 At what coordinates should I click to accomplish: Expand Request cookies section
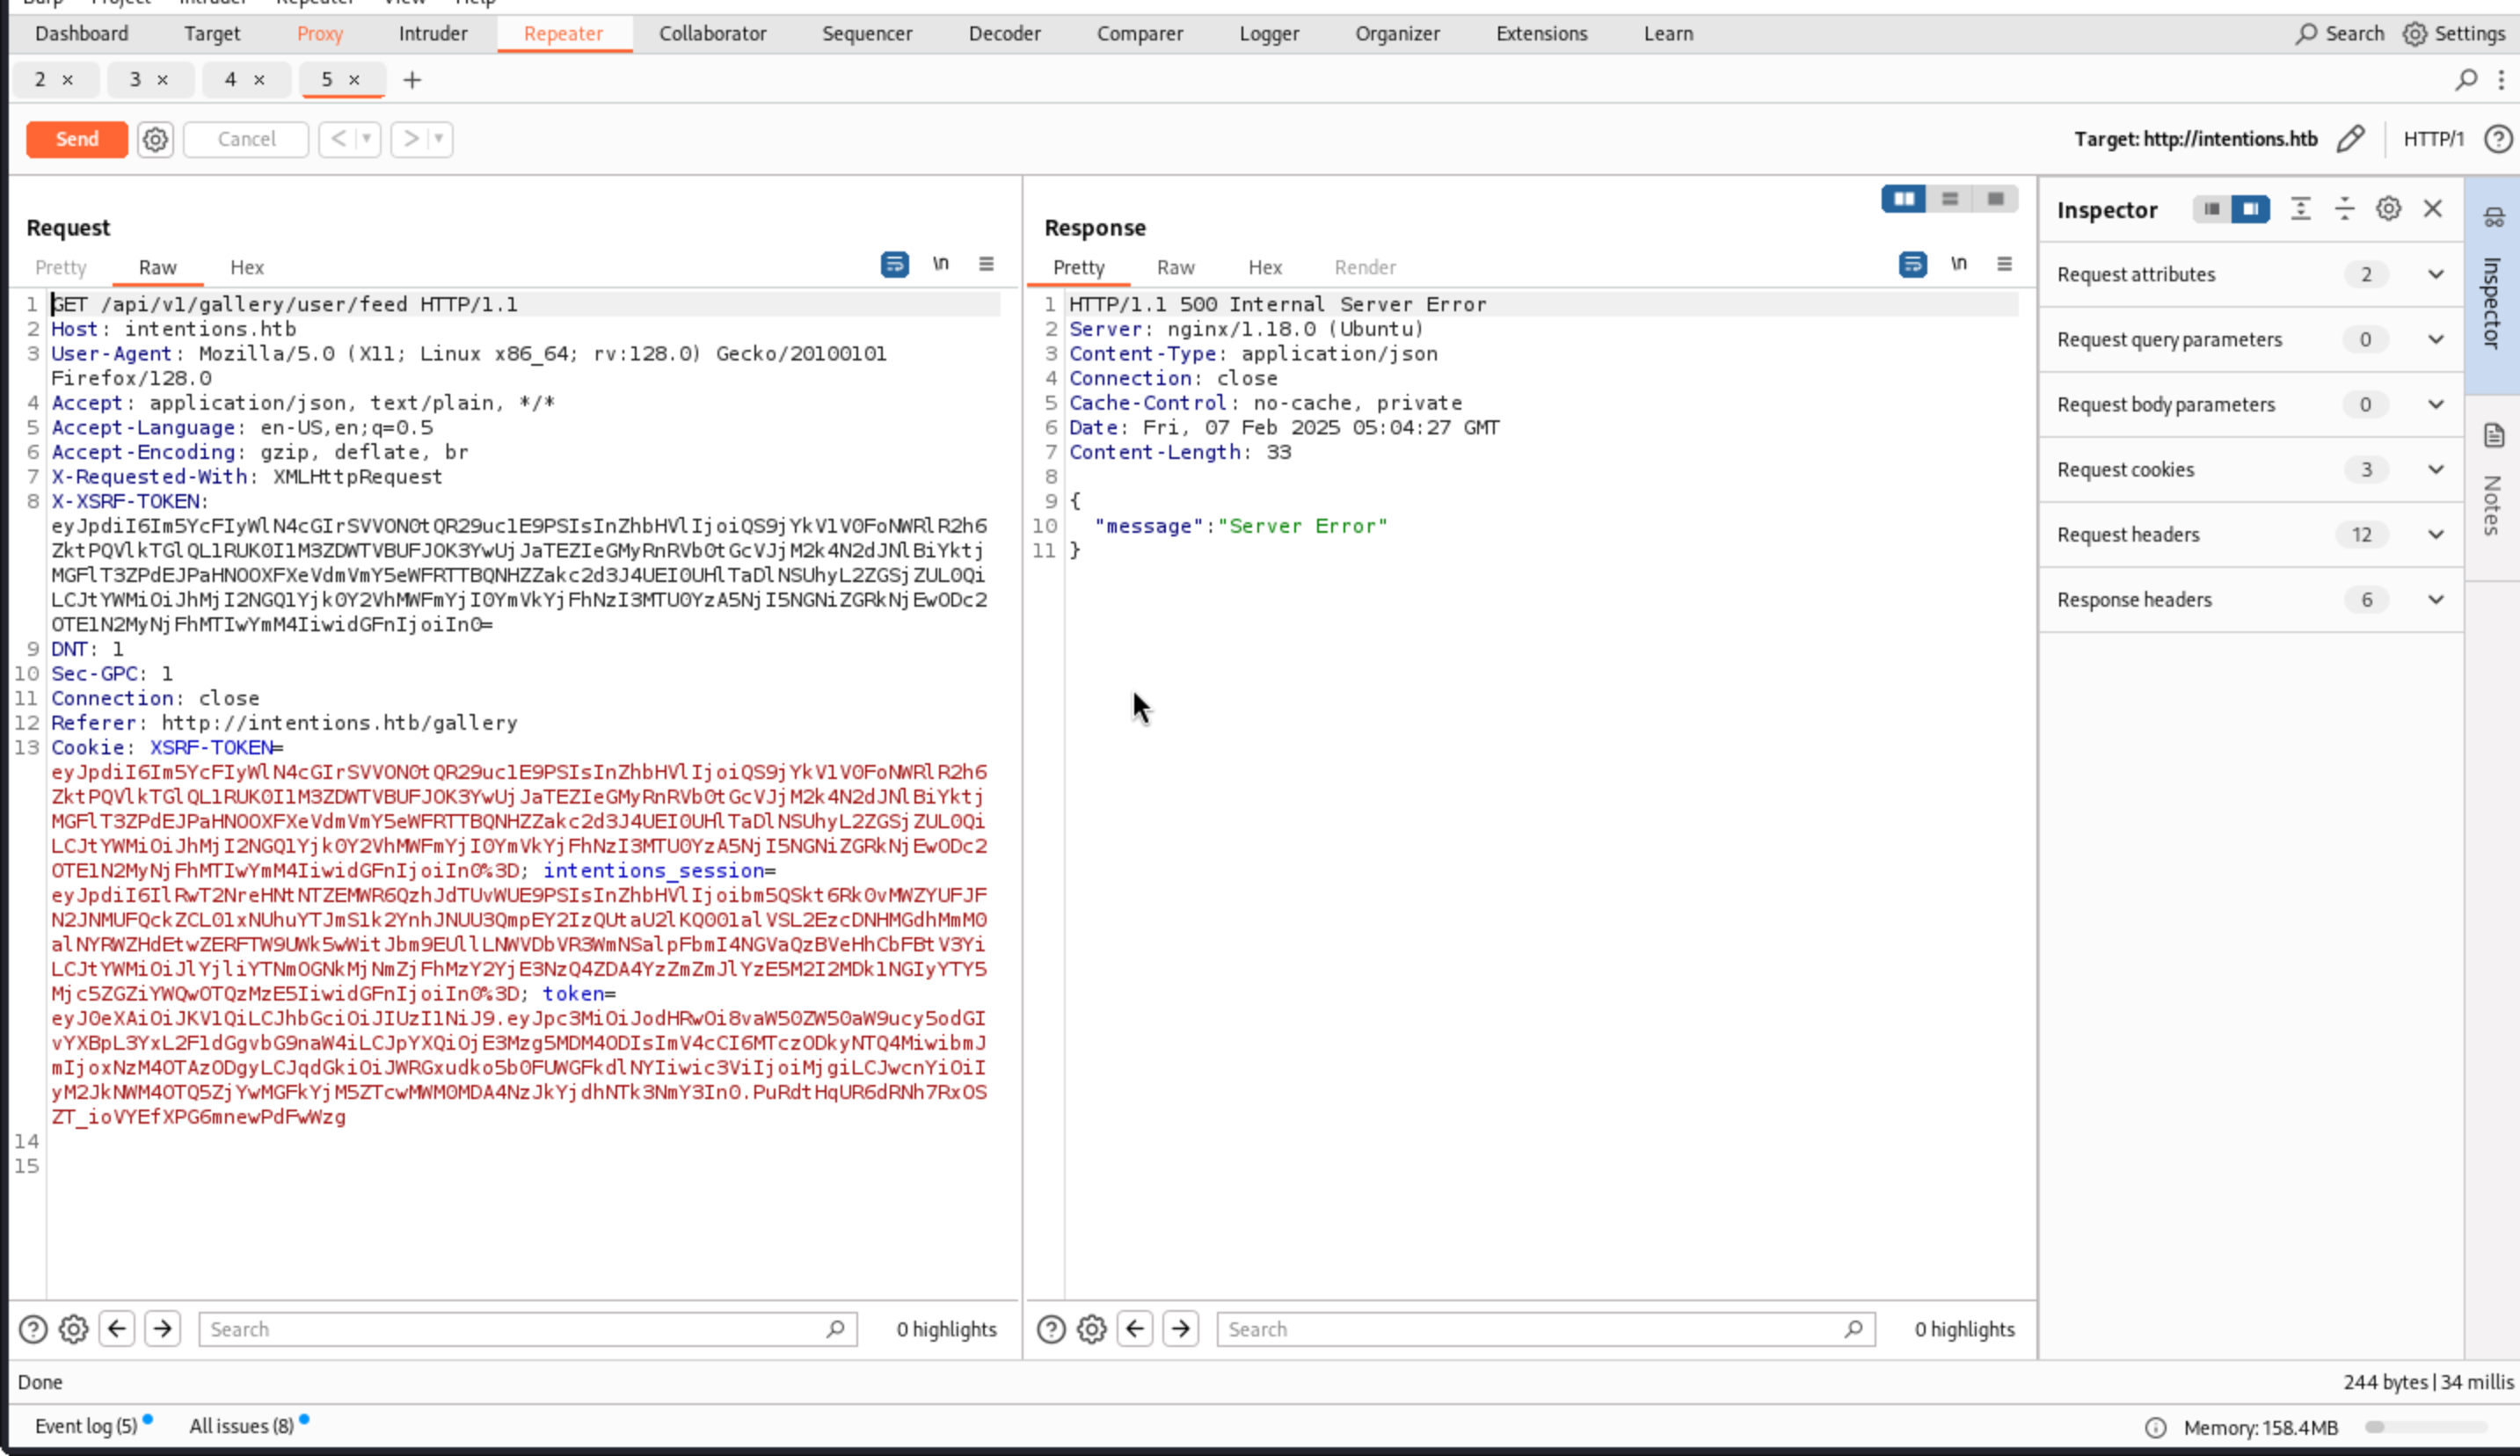click(x=2436, y=470)
